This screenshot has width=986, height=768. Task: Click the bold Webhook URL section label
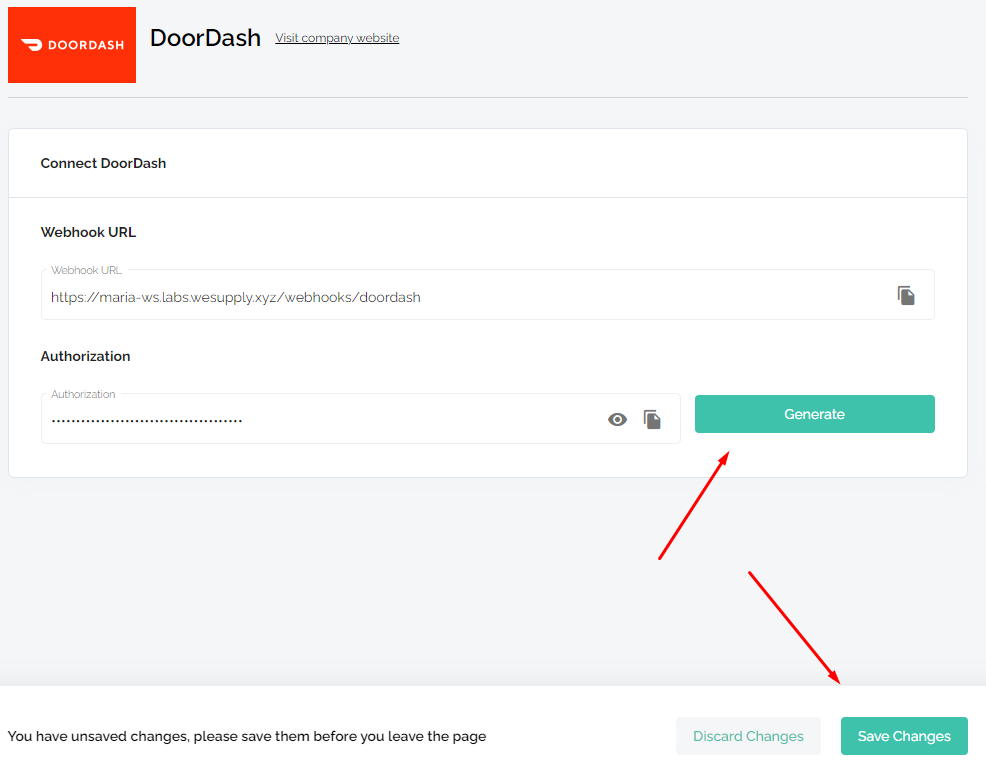[x=88, y=232]
